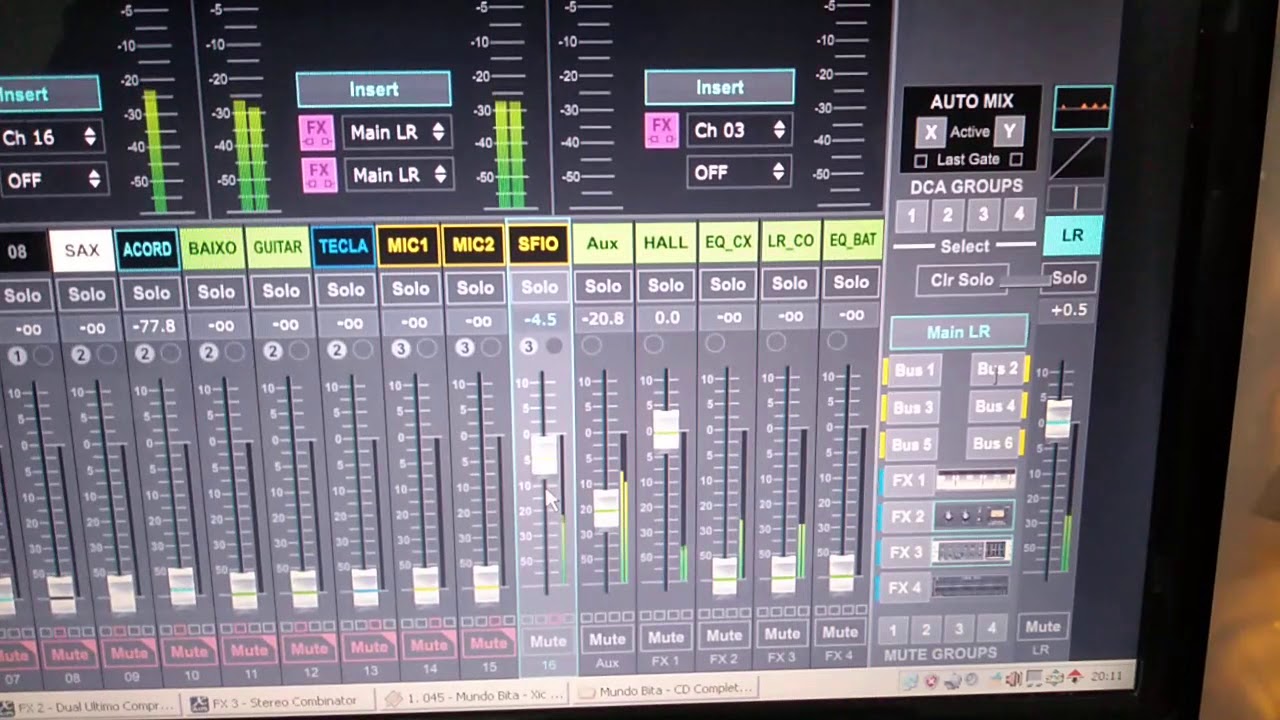Activate mute group 2

click(926, 630)
